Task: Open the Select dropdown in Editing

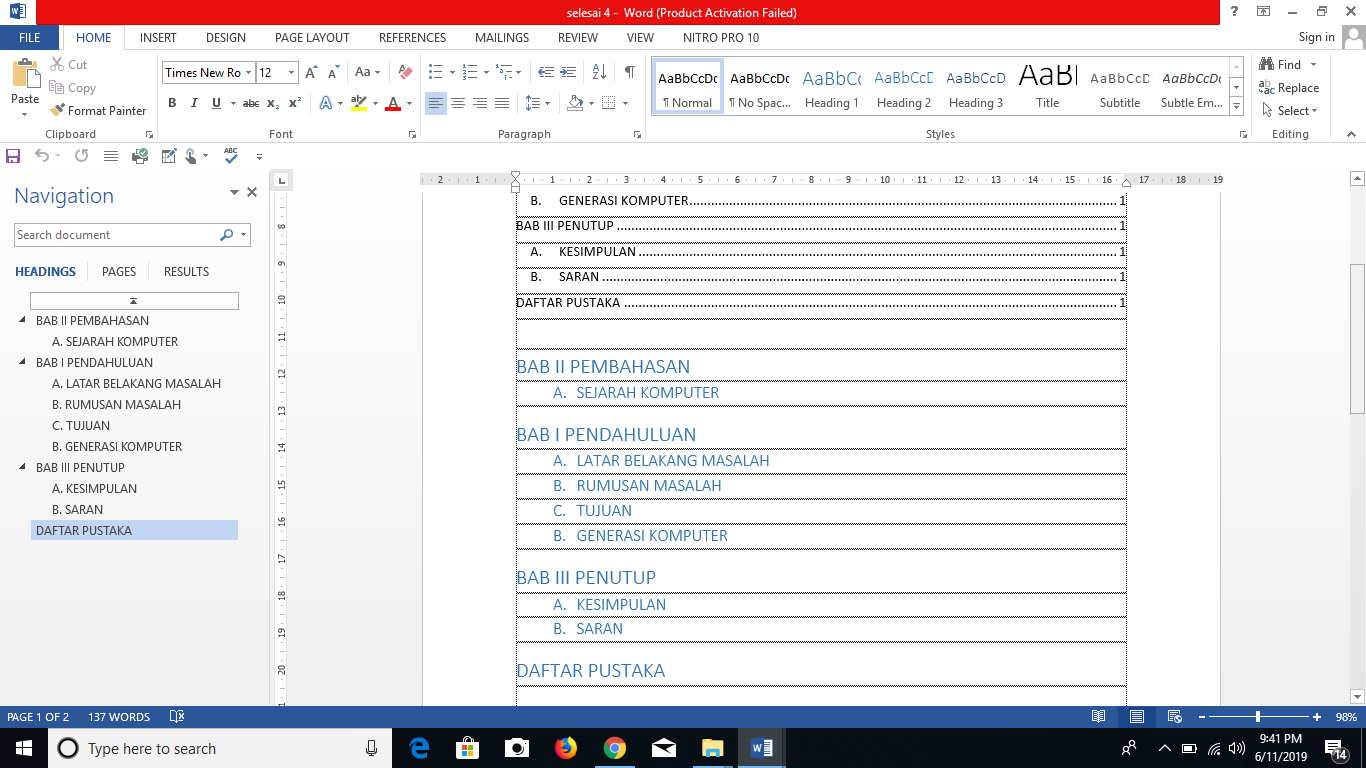Action: pyautogui.click(x=1290, y=111)
